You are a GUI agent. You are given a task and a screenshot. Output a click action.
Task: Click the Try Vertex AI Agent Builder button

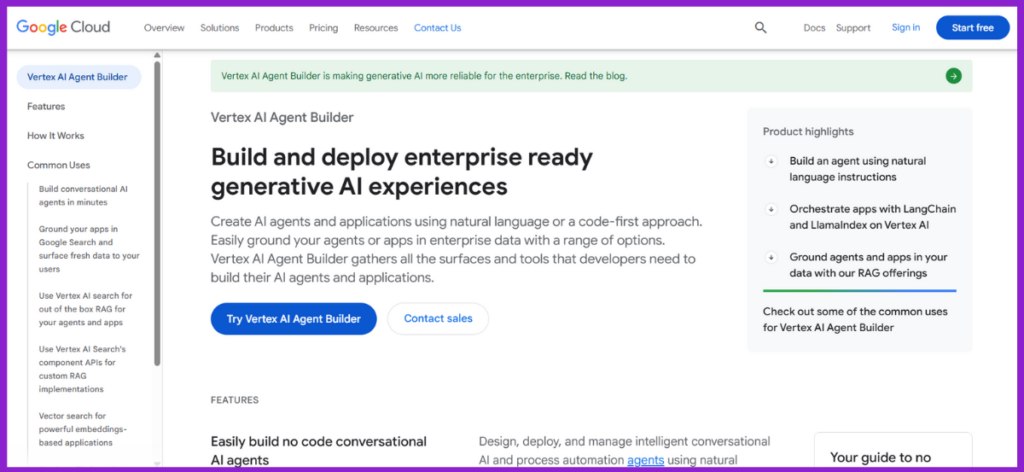[293, 319]
